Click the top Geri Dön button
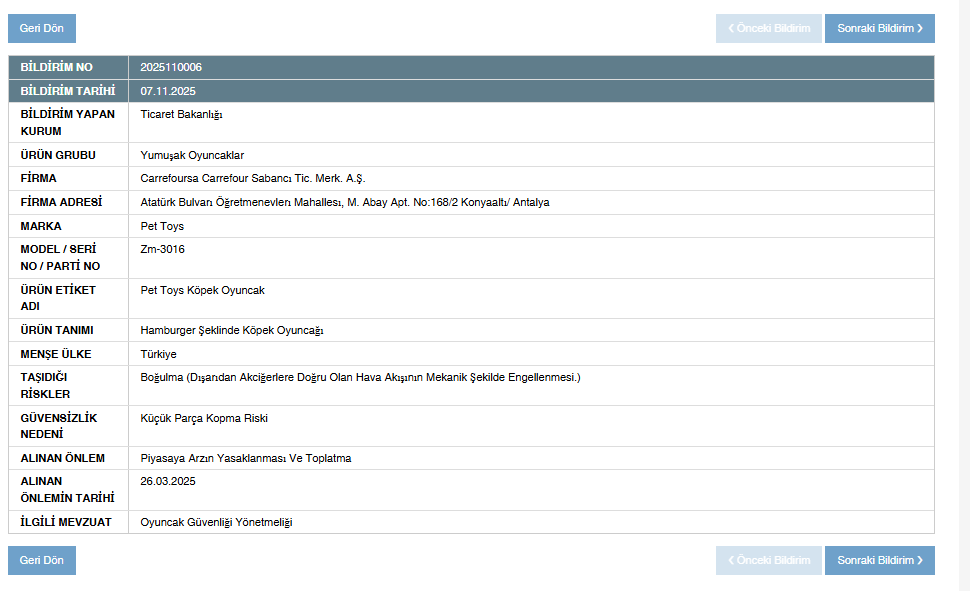970x591 pixels. click(x=42, y=29)
